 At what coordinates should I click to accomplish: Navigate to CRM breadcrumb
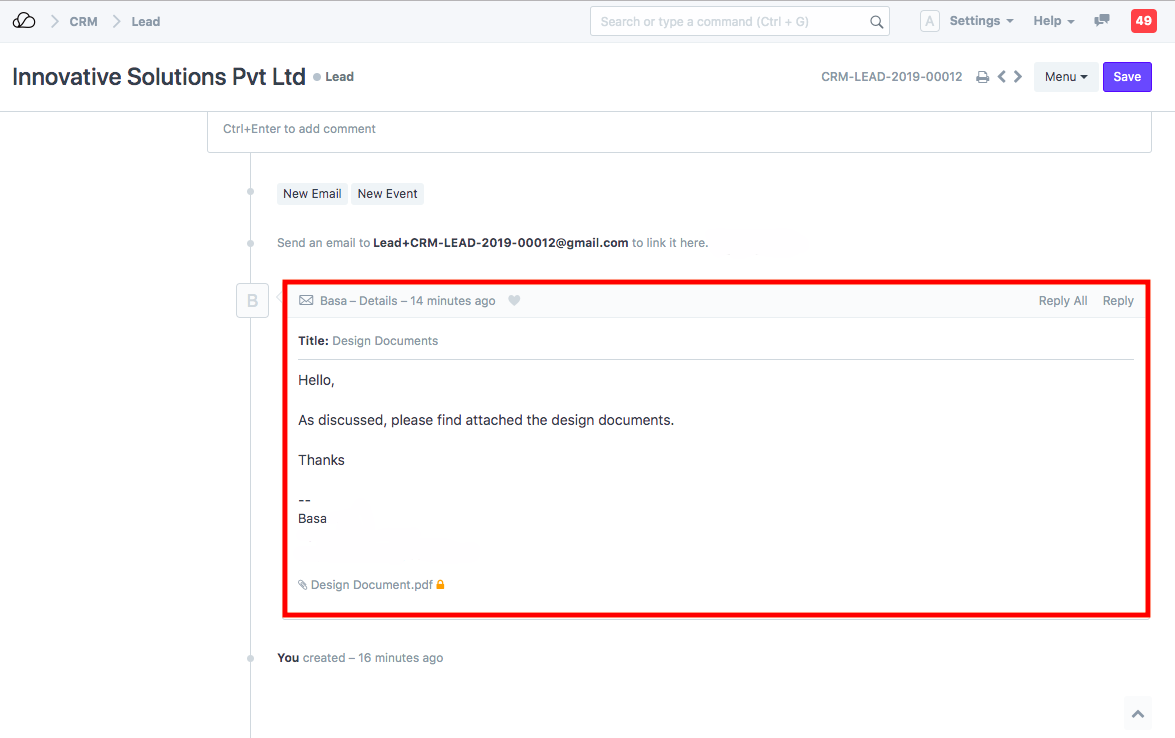[83, 21]
